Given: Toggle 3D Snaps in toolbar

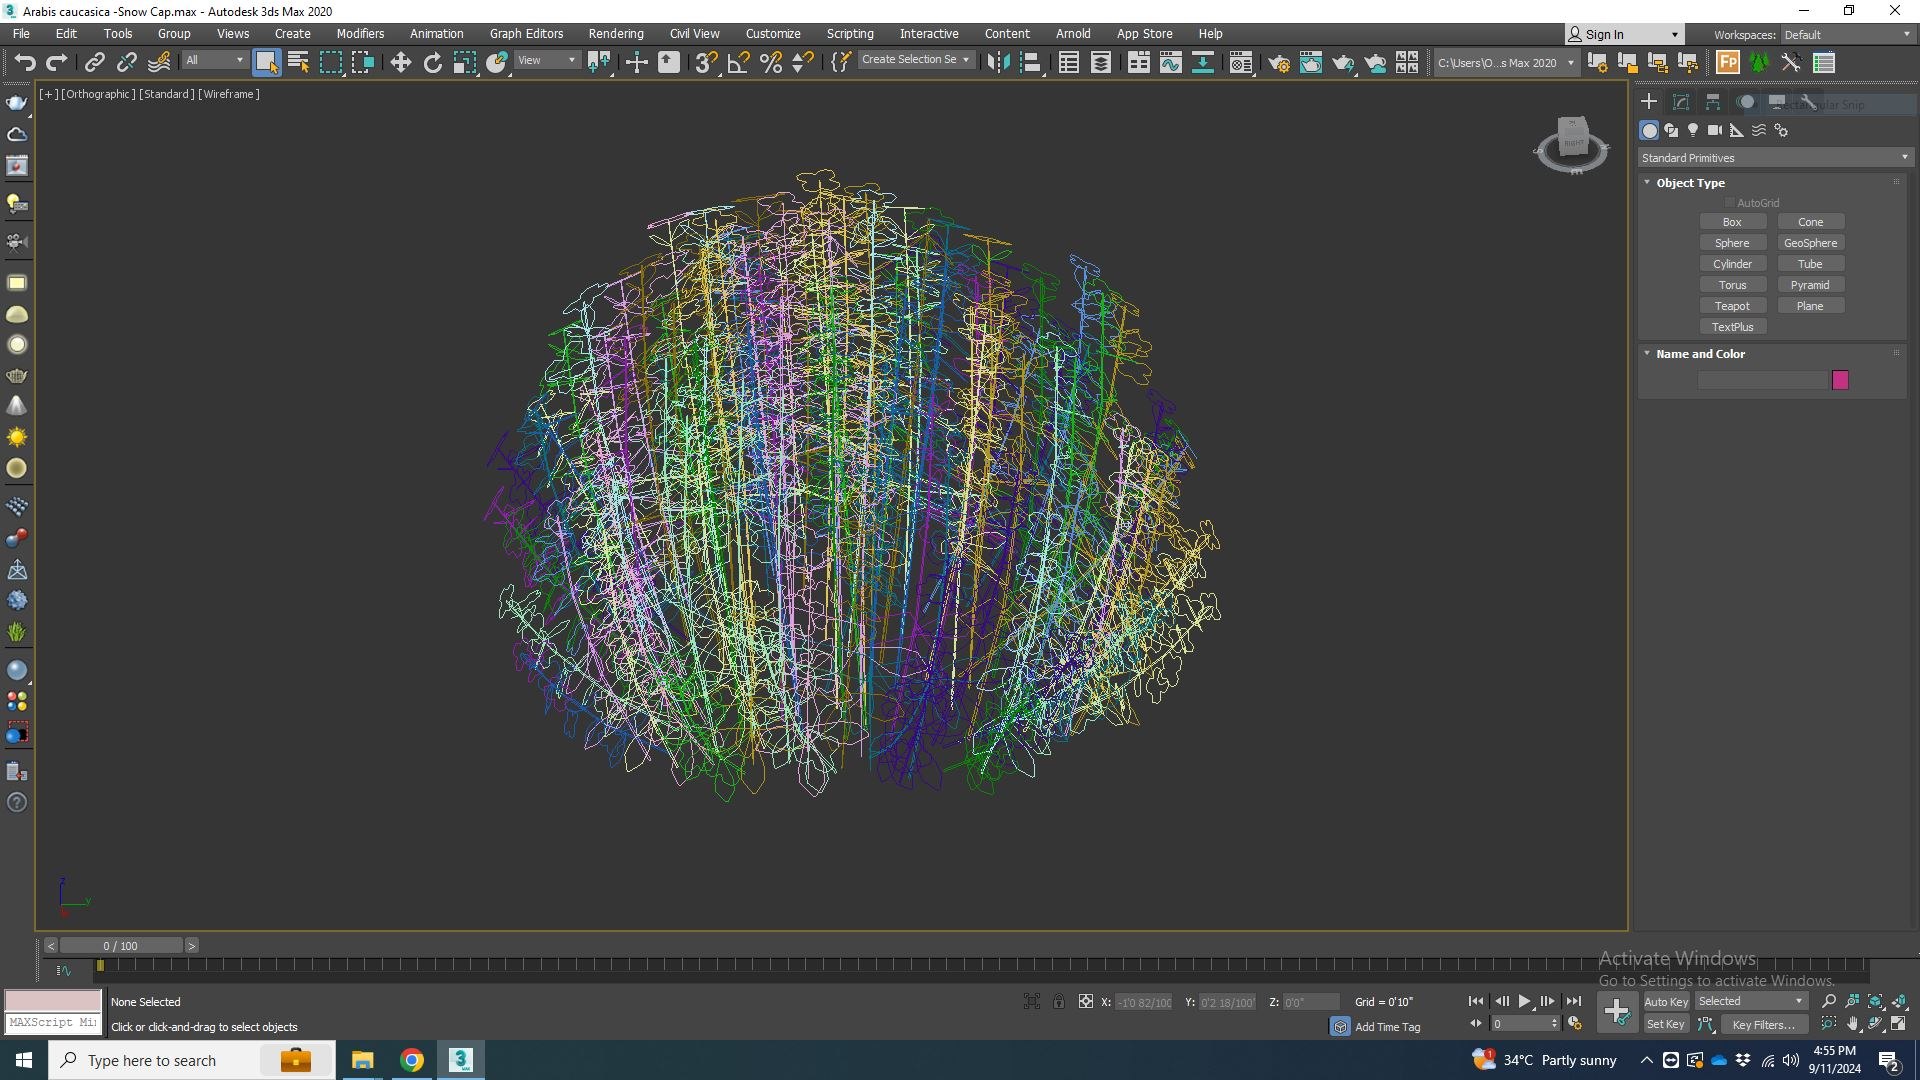Looking at the screenshot, I should tap(706, 63).
